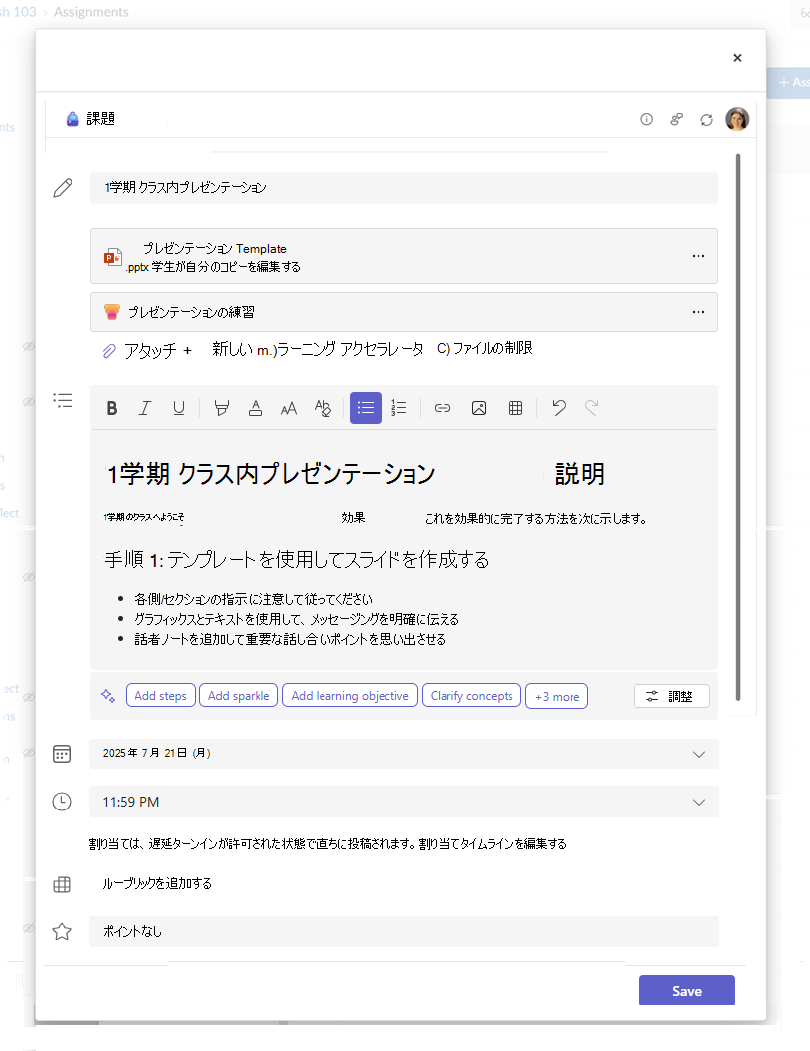Open the font size tool
Screen dimensions: 810x1051
pyautogui.click(x=289, y=408)
